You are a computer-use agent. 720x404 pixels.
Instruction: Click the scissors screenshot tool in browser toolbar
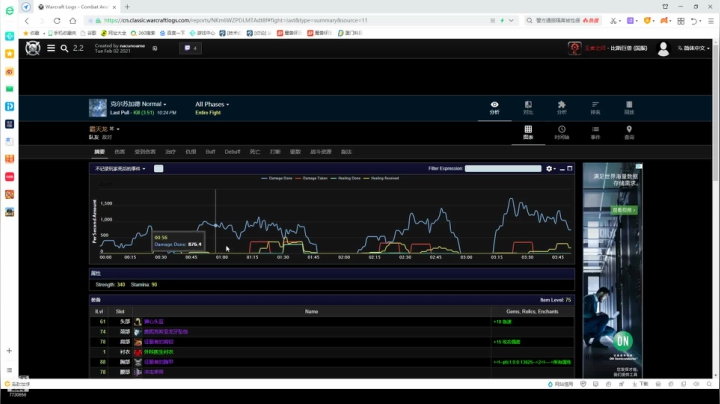pos(613,21)
